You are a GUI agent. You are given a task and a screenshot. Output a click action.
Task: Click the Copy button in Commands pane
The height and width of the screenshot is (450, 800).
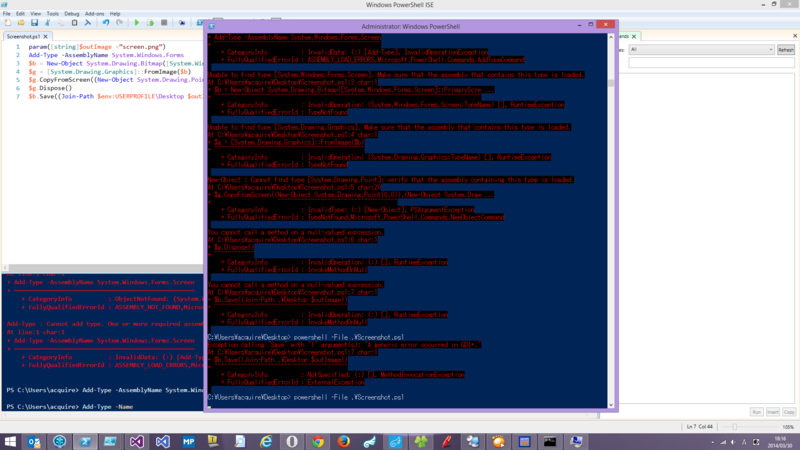tap(789, 412)
